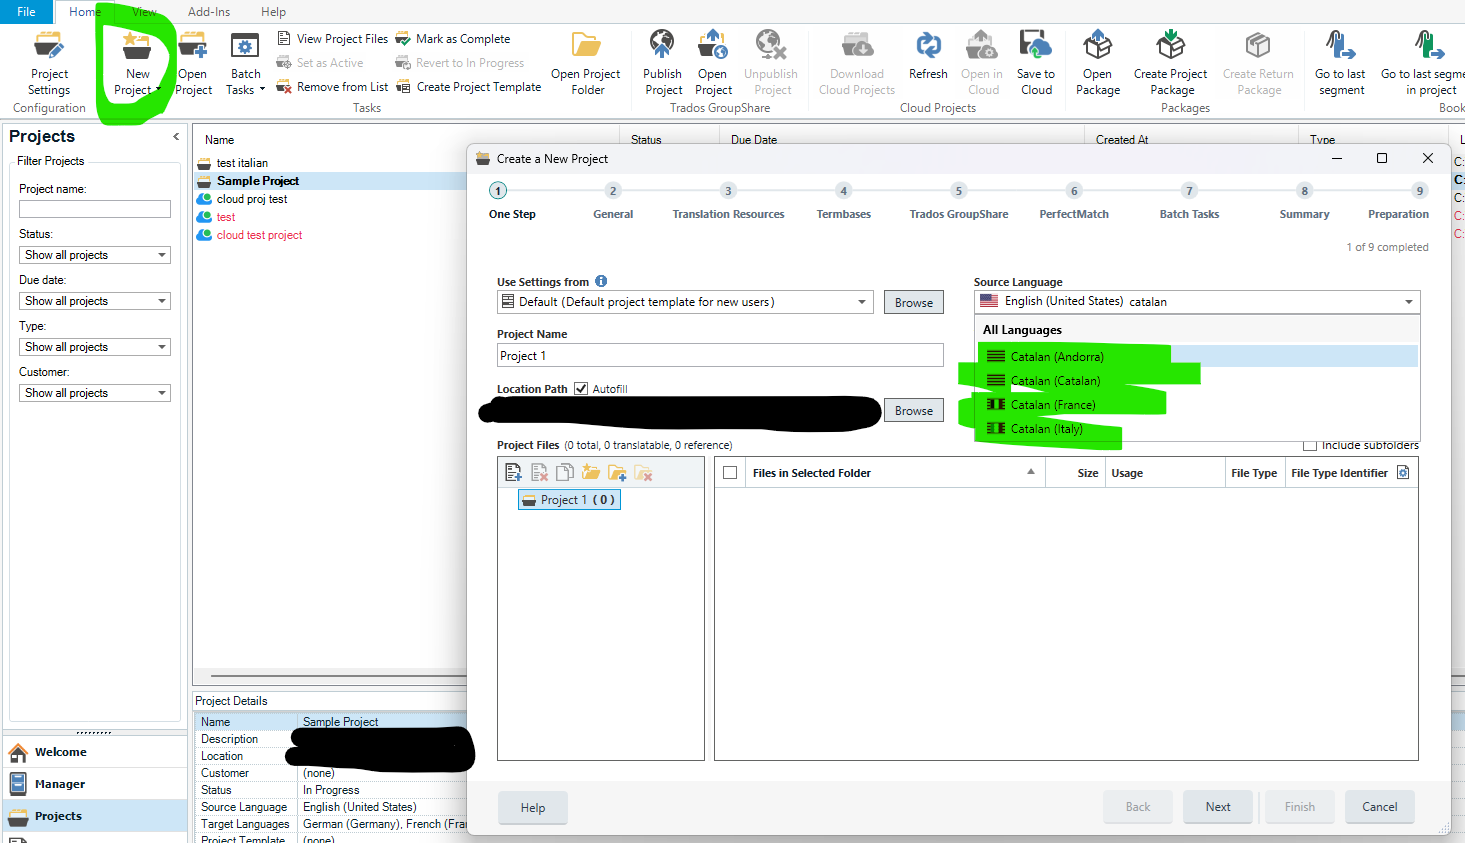Image resolution: width=1465 pixels, height=843 pixels.
Task: Switch to the View ribbon tab
Action: (143, 11)
